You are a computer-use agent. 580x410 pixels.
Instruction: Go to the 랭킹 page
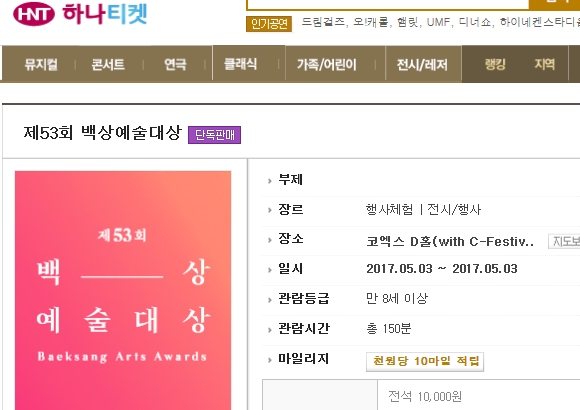495,64
